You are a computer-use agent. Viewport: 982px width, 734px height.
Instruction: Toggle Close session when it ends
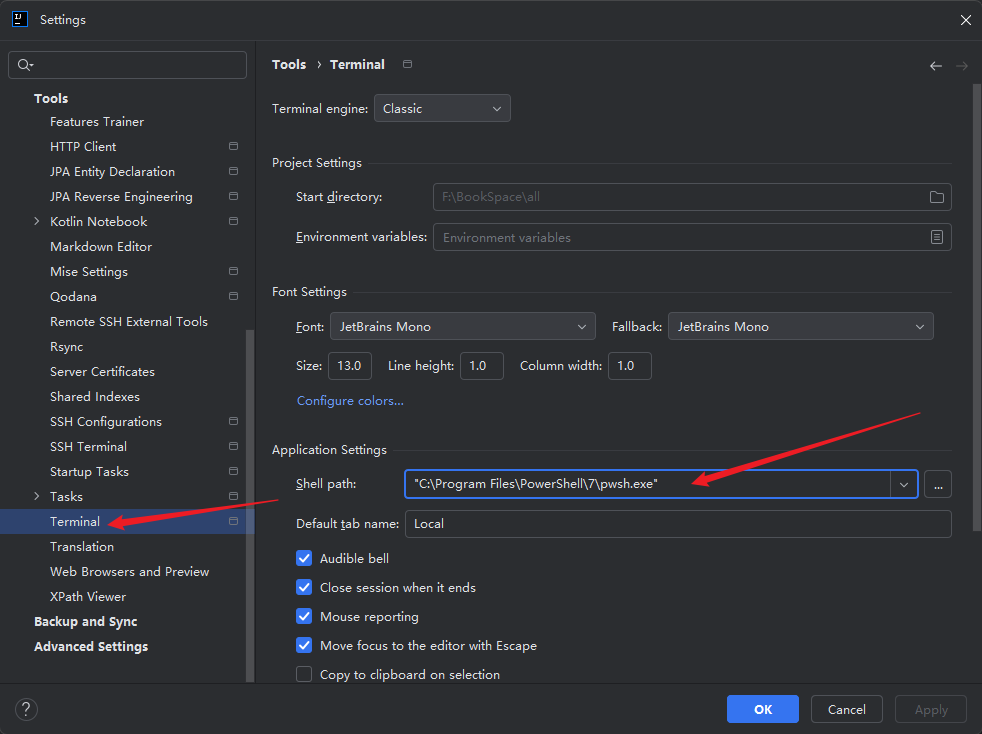tap(304, 587)
